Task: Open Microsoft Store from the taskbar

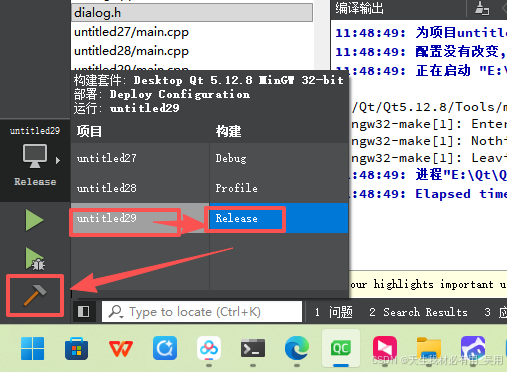Action: [x=76, y=349]
